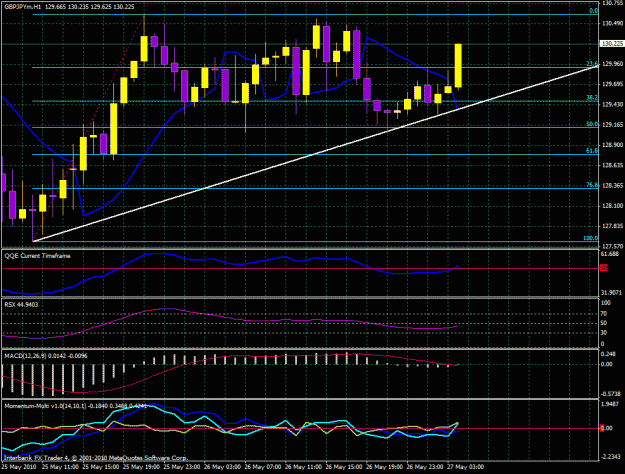Click the 0.248 value on MACD scale
This screenshot has width=625, height=474.
click(609, 355)
